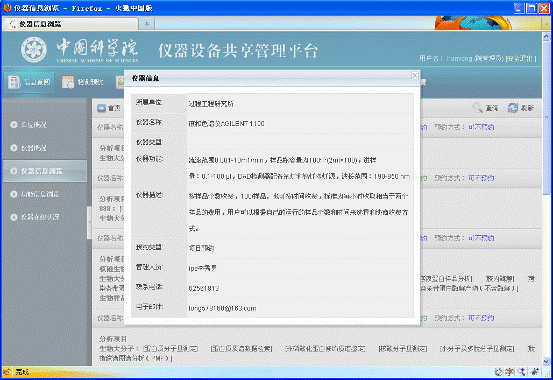Go to 首页 via blue arrow icon

pos(102,108)
